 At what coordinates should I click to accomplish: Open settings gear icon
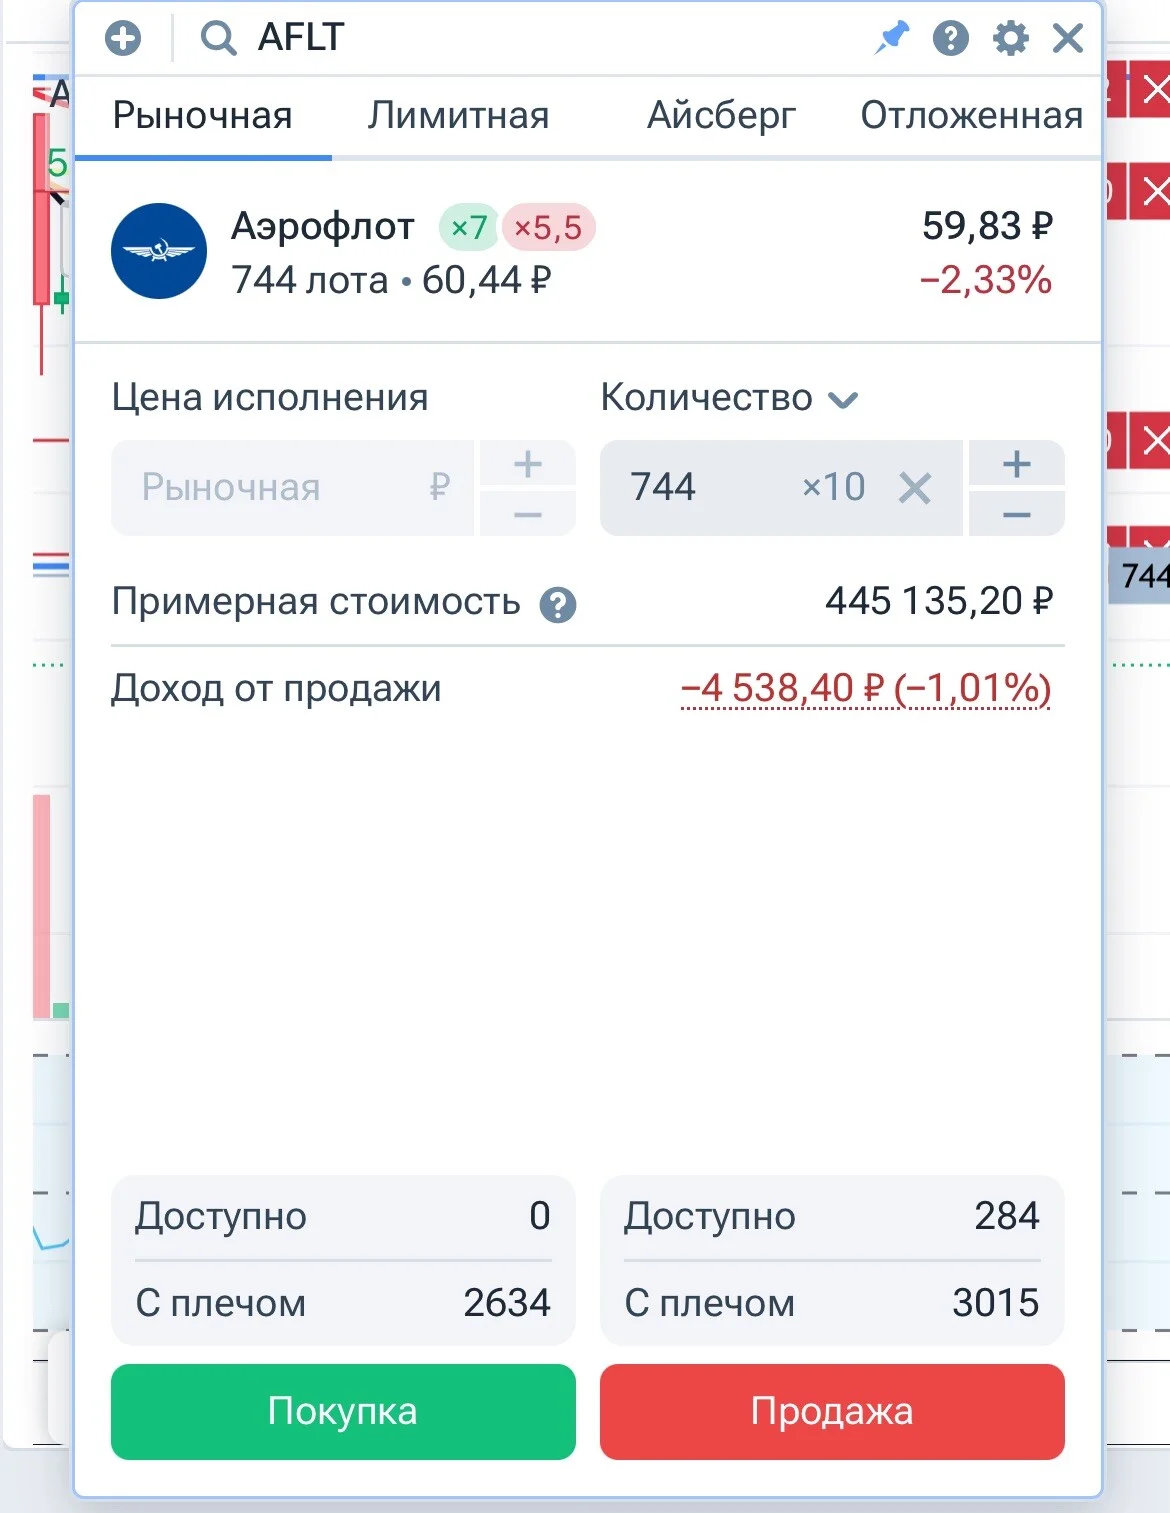[1010, 39]
